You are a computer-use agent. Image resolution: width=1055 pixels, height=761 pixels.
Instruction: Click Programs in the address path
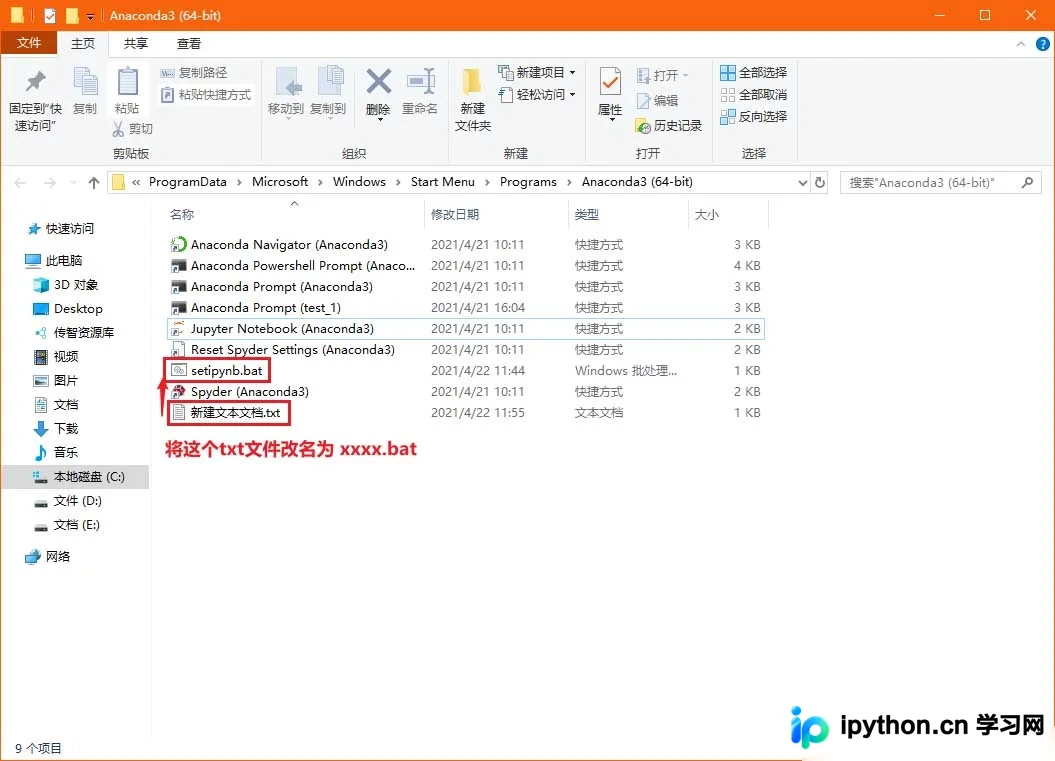tap(528, 182)
